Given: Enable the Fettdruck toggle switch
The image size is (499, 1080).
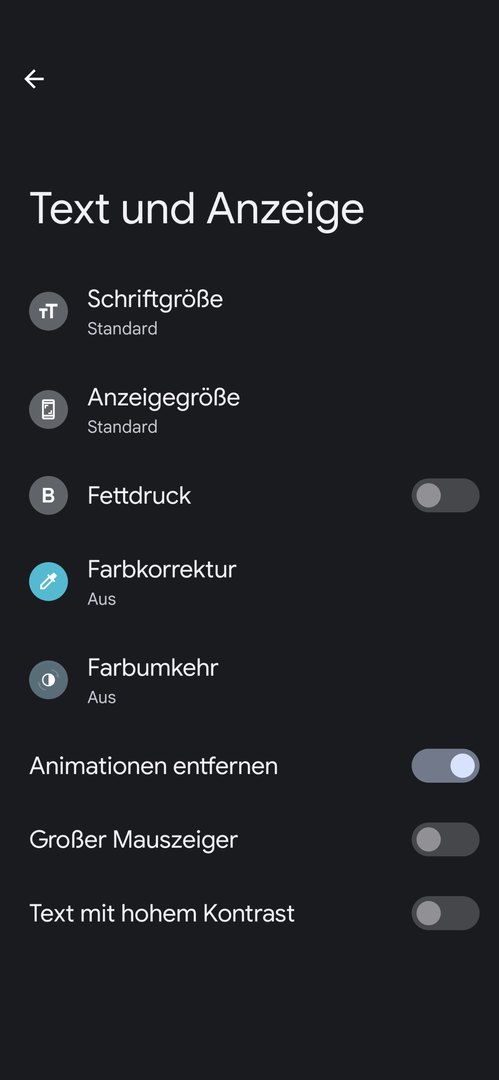Looking at the screenshot, I should pos(445,495).
